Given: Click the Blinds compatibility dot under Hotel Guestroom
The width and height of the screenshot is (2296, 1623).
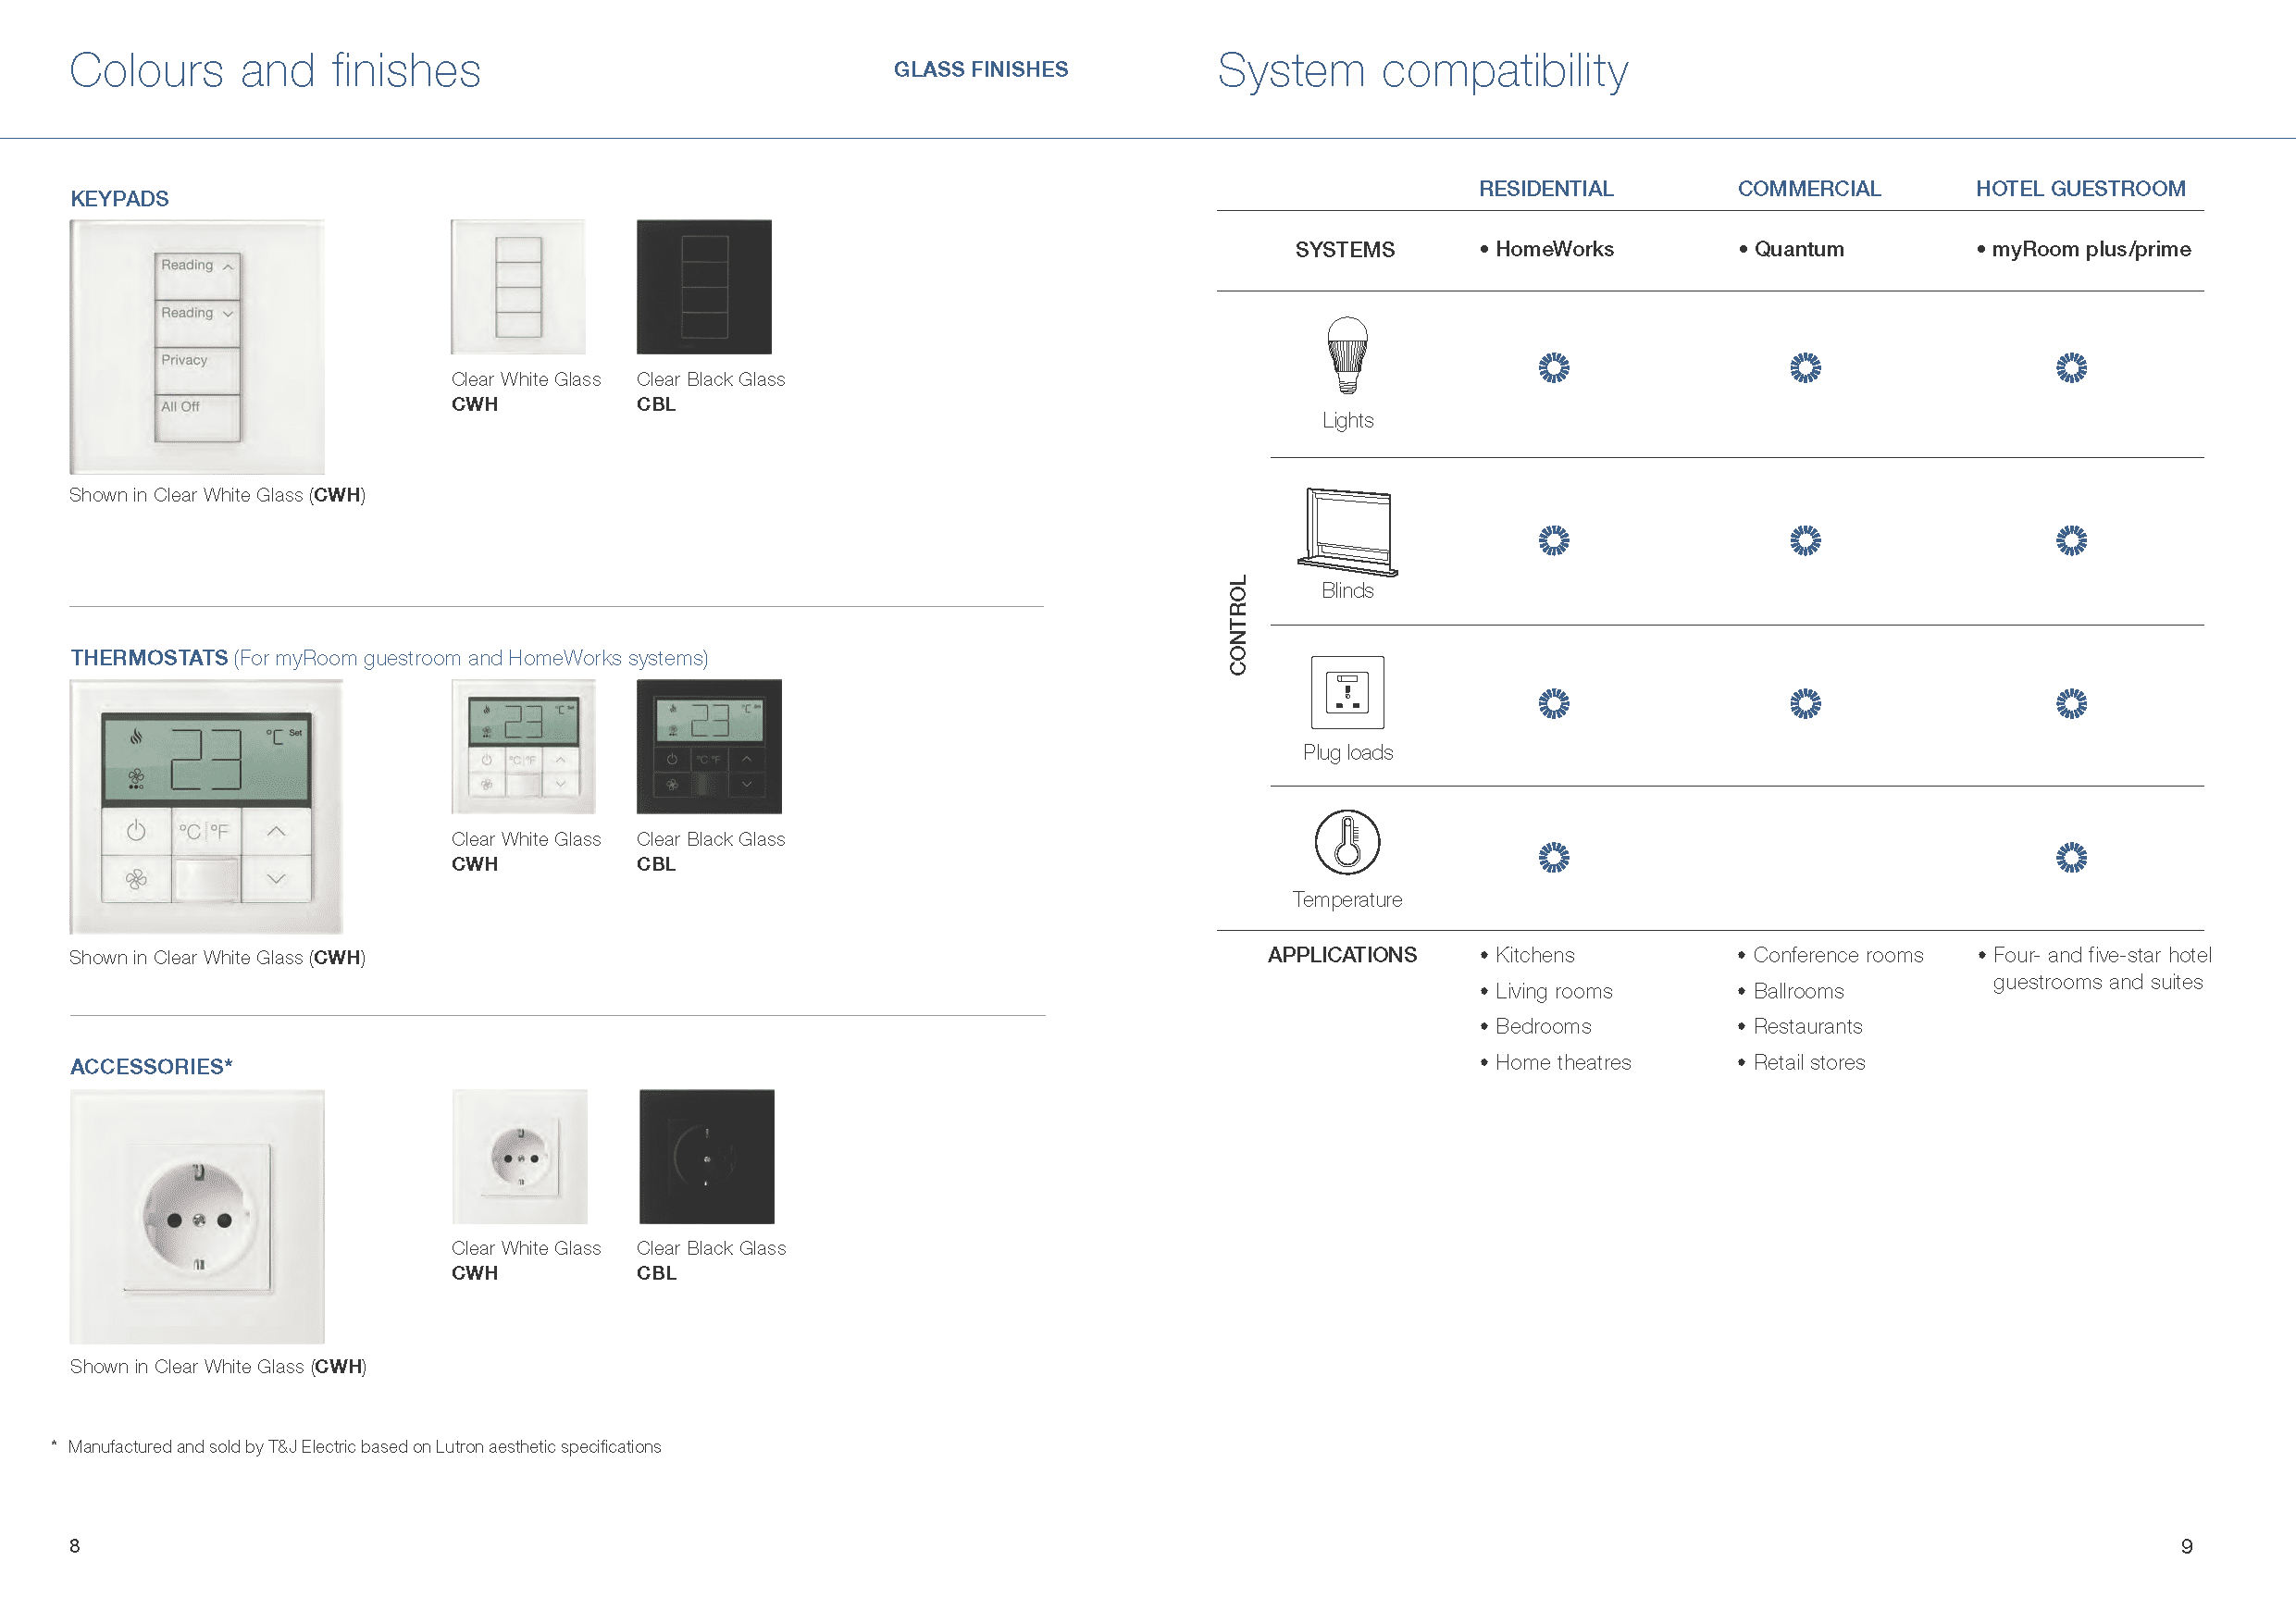Looking at the screenshot, I should point(2071,541).
